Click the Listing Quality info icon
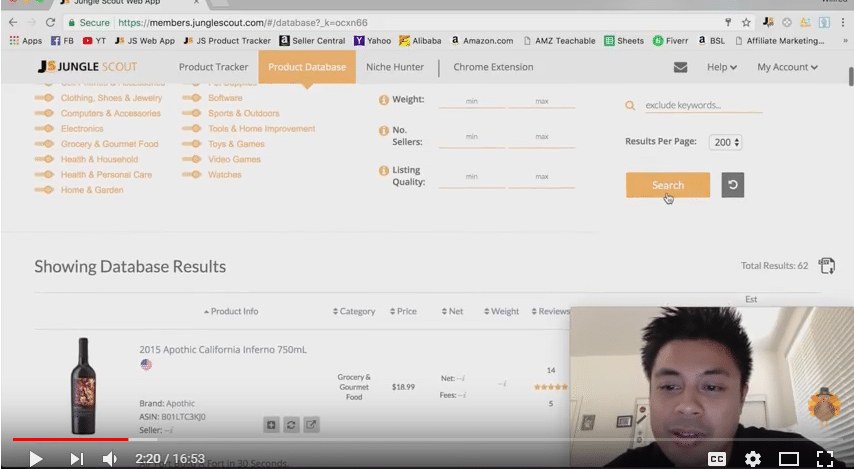 coord(384,170)
